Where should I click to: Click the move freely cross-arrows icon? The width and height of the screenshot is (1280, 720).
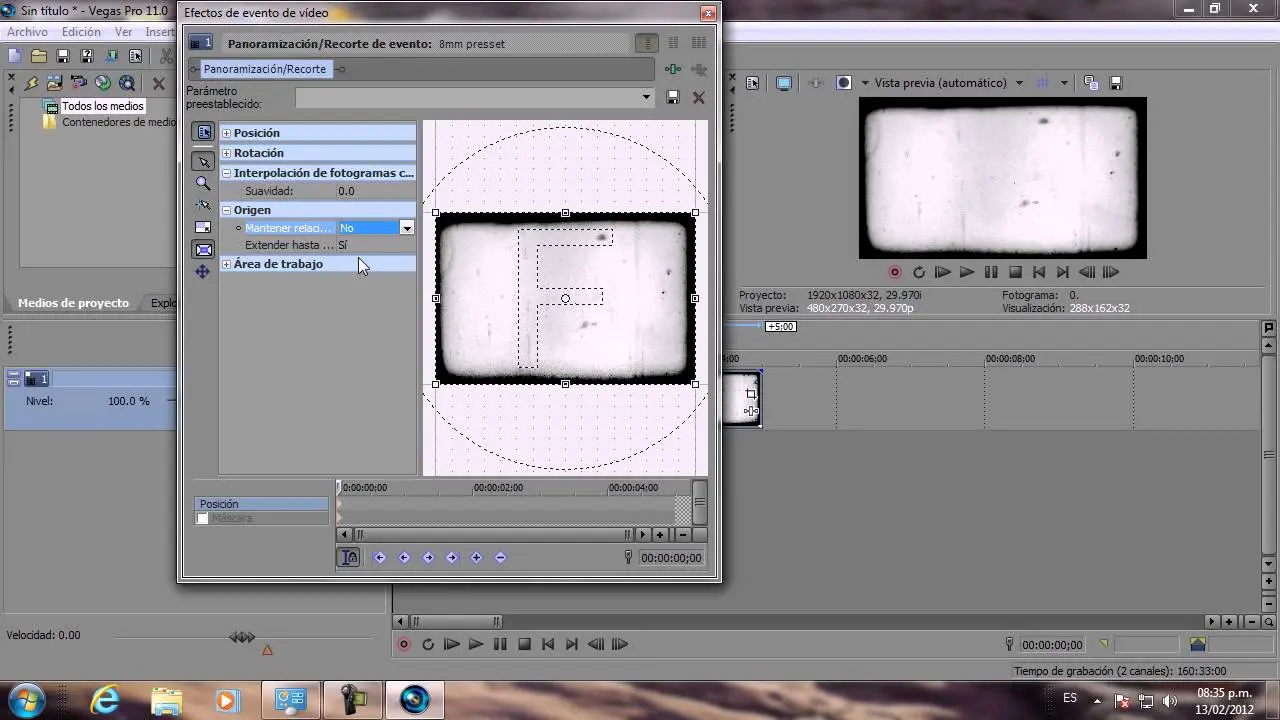pos(203,271)
